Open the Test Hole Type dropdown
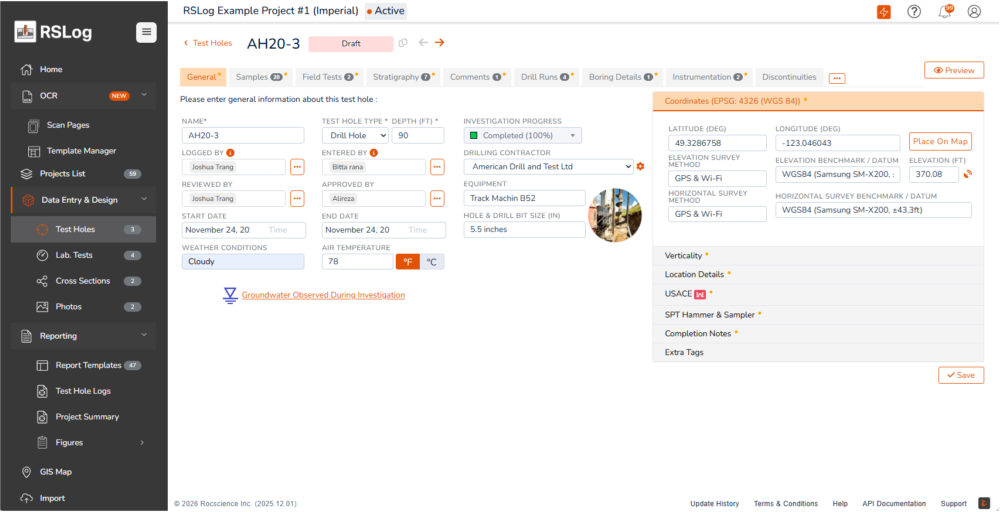This screenshot has height=512, width=1000. click(354, 136)
